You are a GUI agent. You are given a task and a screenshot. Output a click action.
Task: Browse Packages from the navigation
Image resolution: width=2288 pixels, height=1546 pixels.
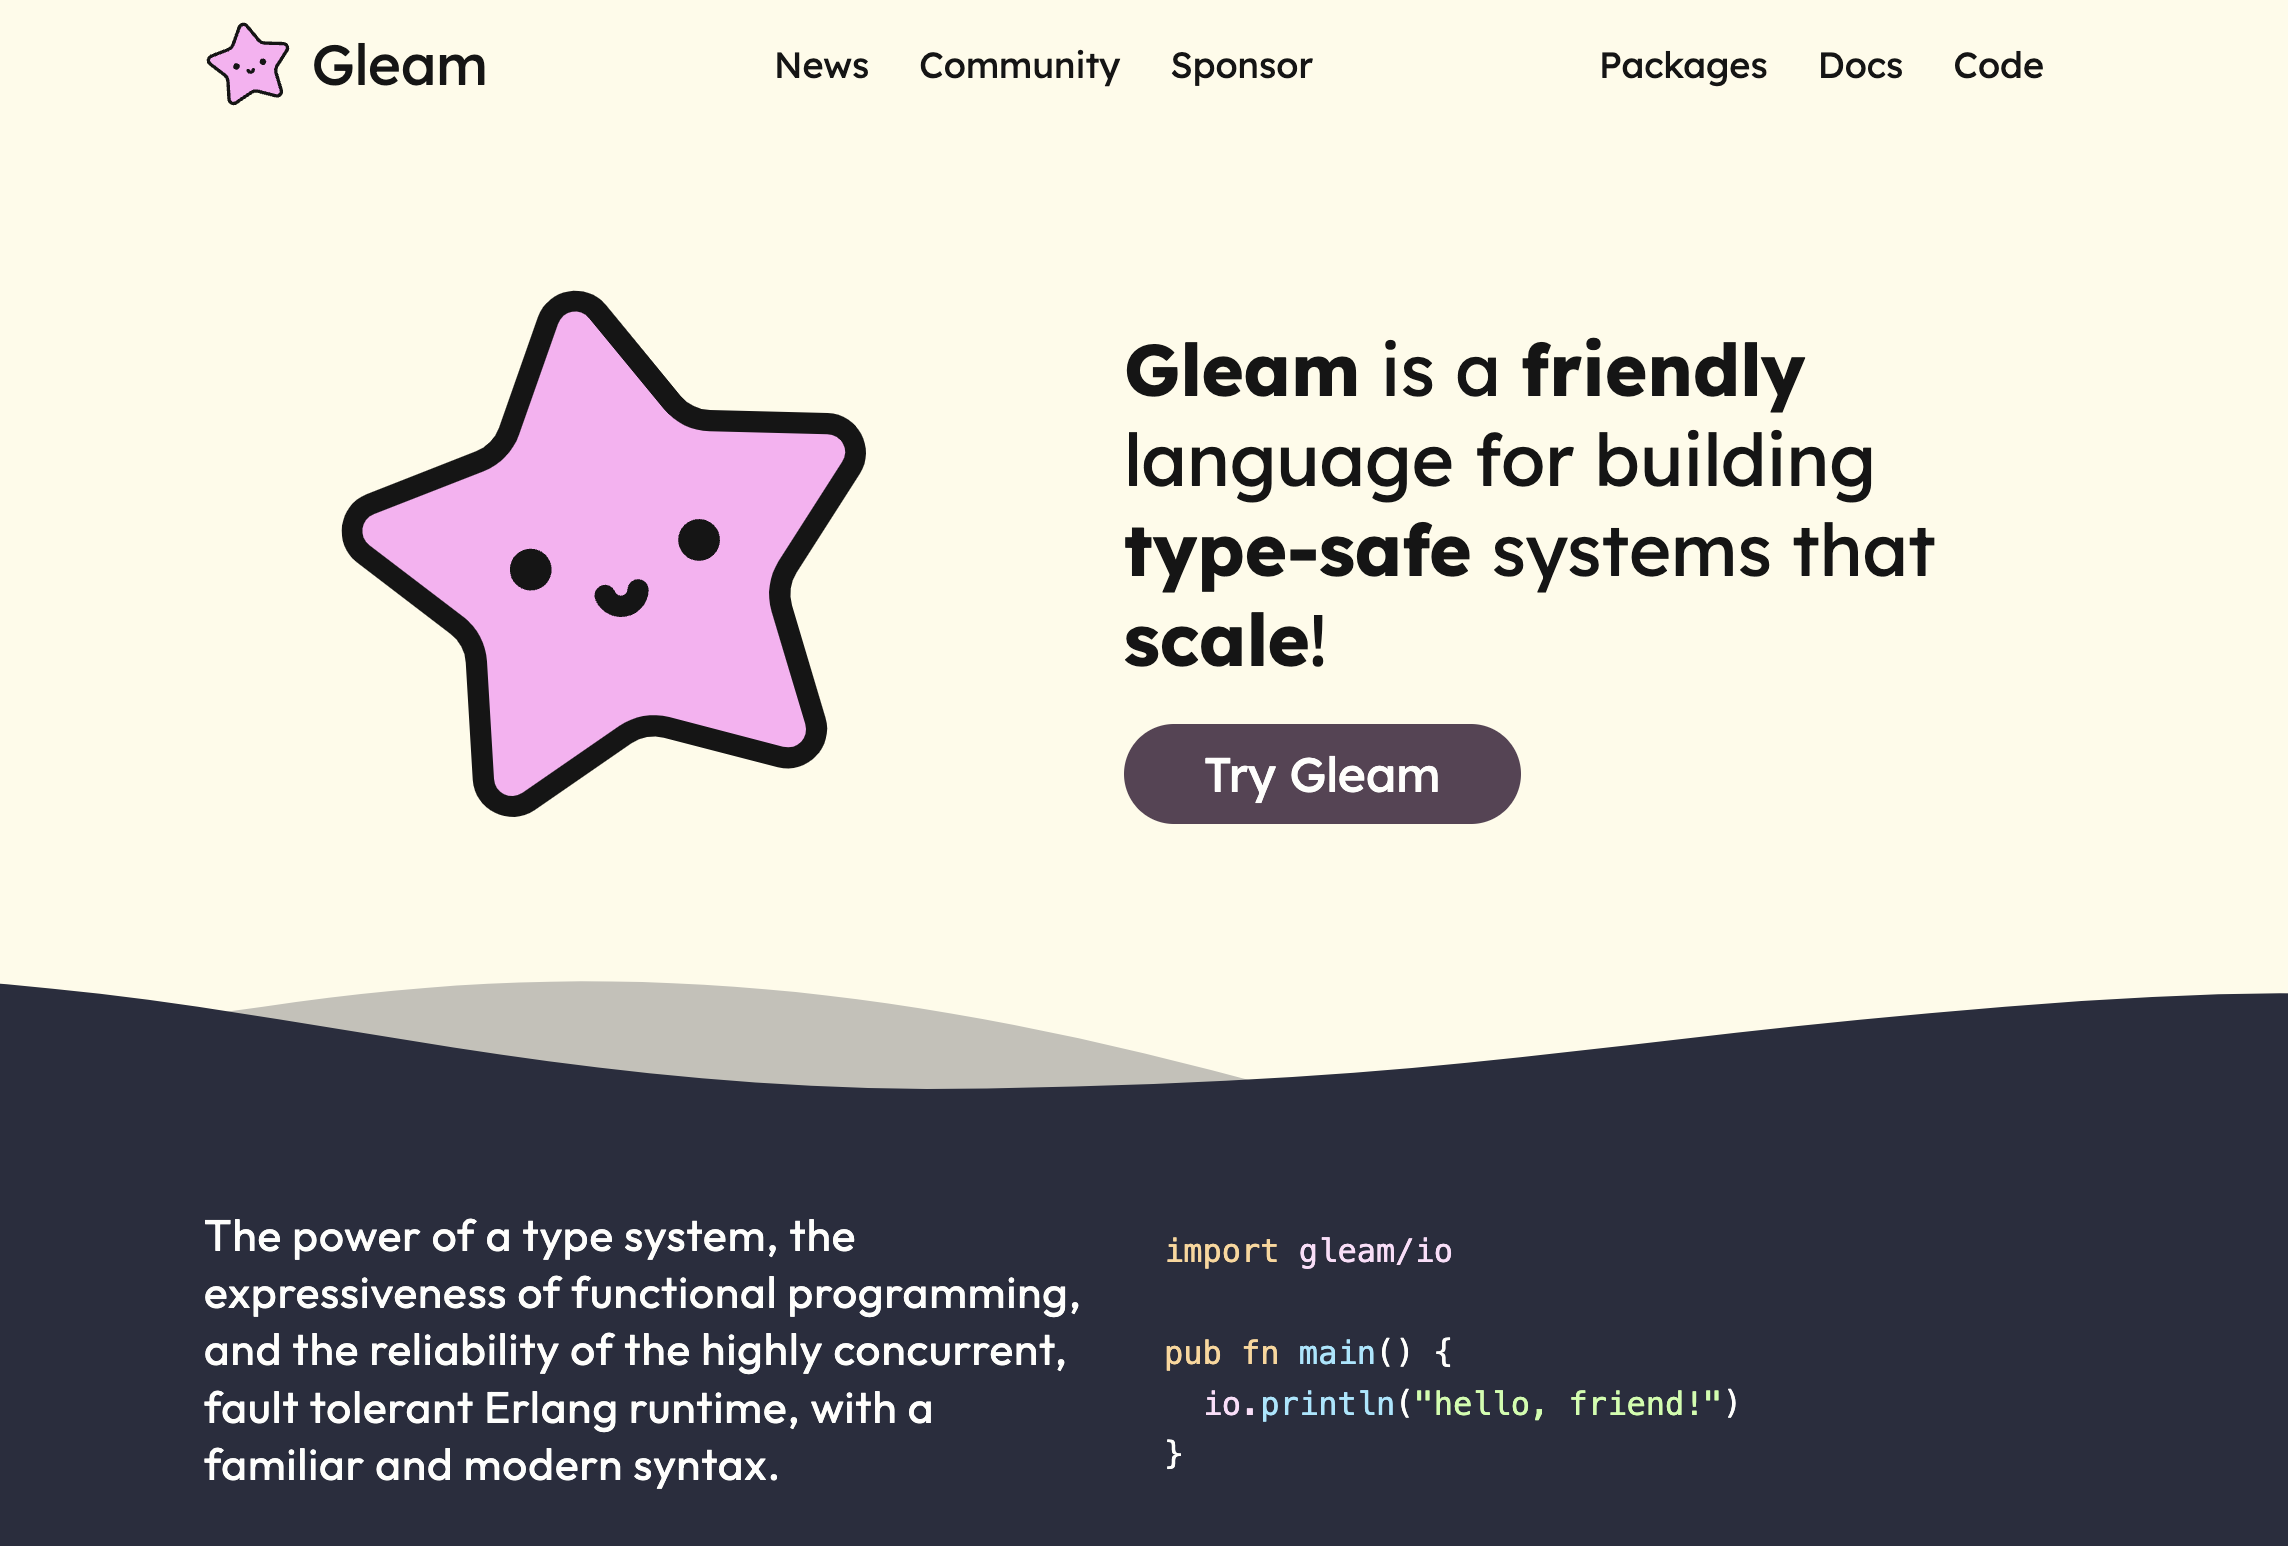coord(1683,66)
